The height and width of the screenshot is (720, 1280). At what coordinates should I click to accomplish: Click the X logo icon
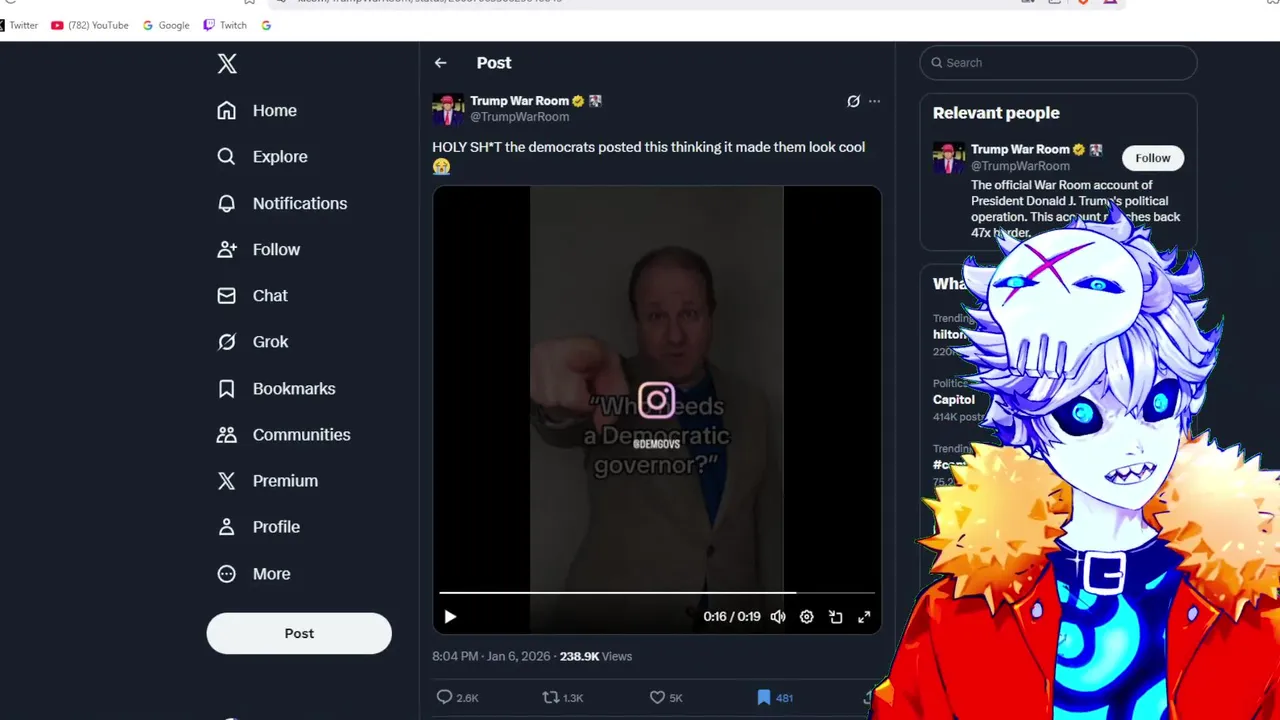pos(227,64)
